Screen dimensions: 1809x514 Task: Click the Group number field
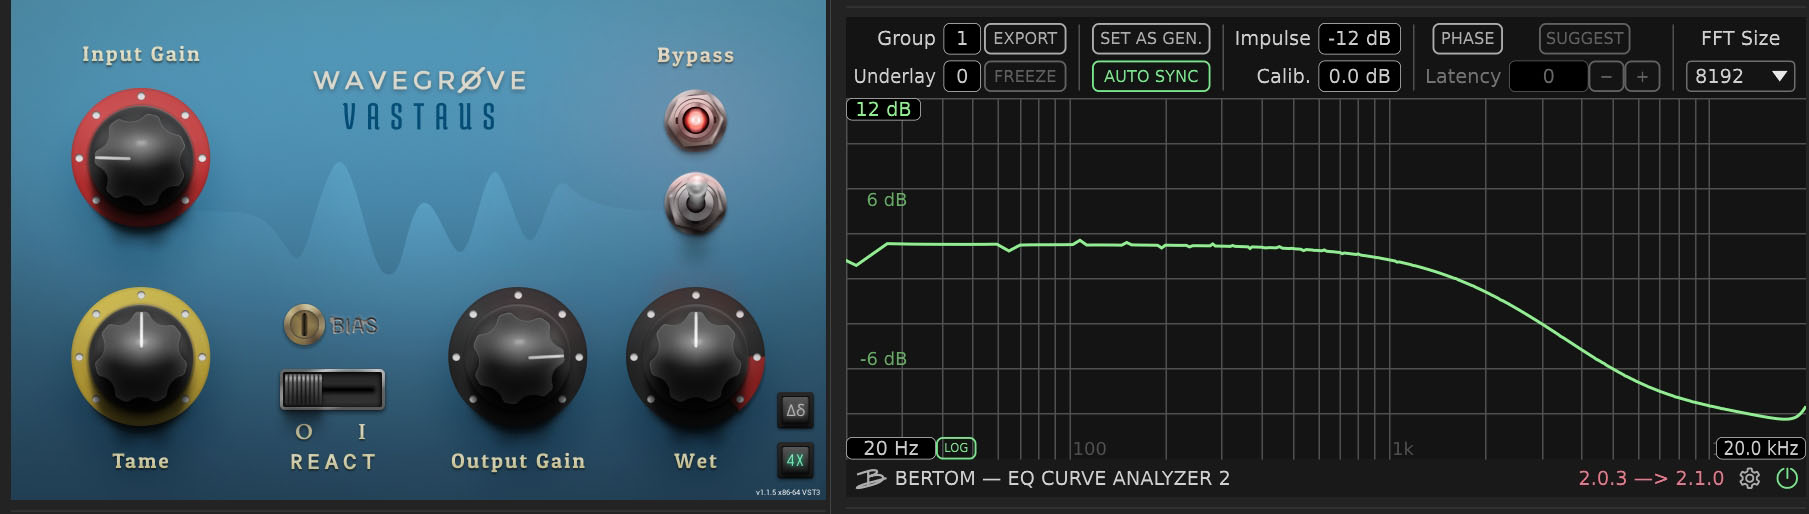(962, 38)
